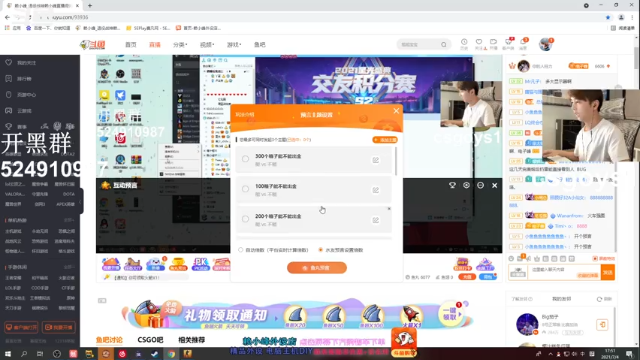Expand the 视频 dropdown in navigation

point(207,44)
